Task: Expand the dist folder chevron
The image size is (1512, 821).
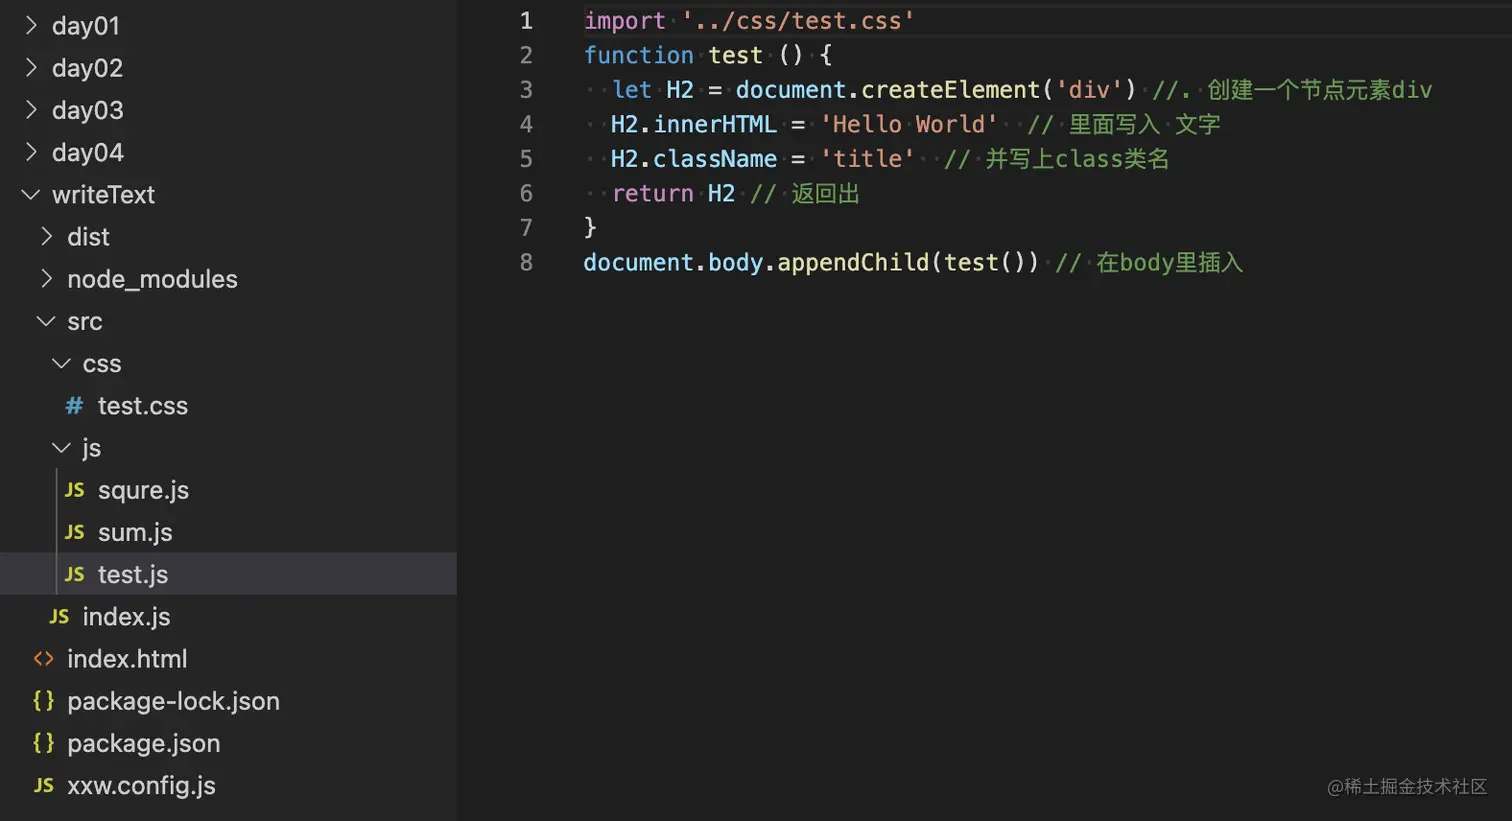Action: click(x=46, y=236)
